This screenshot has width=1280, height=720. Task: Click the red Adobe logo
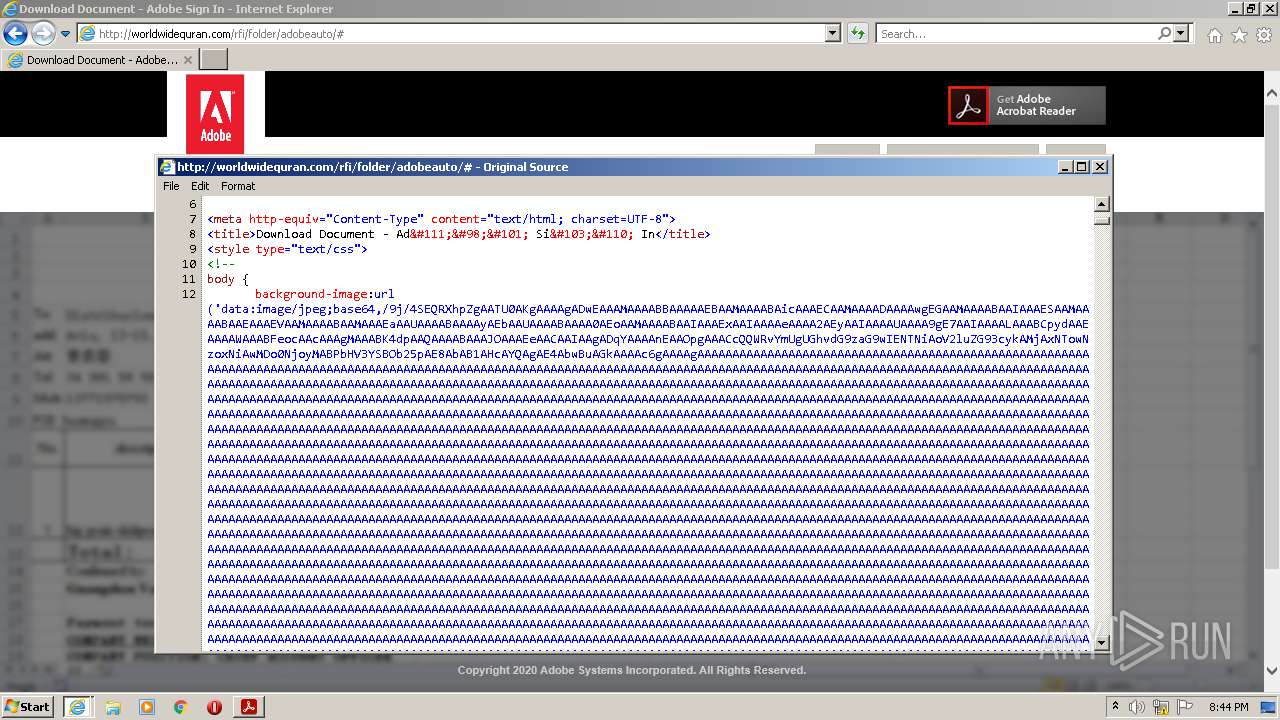point(215,114)
